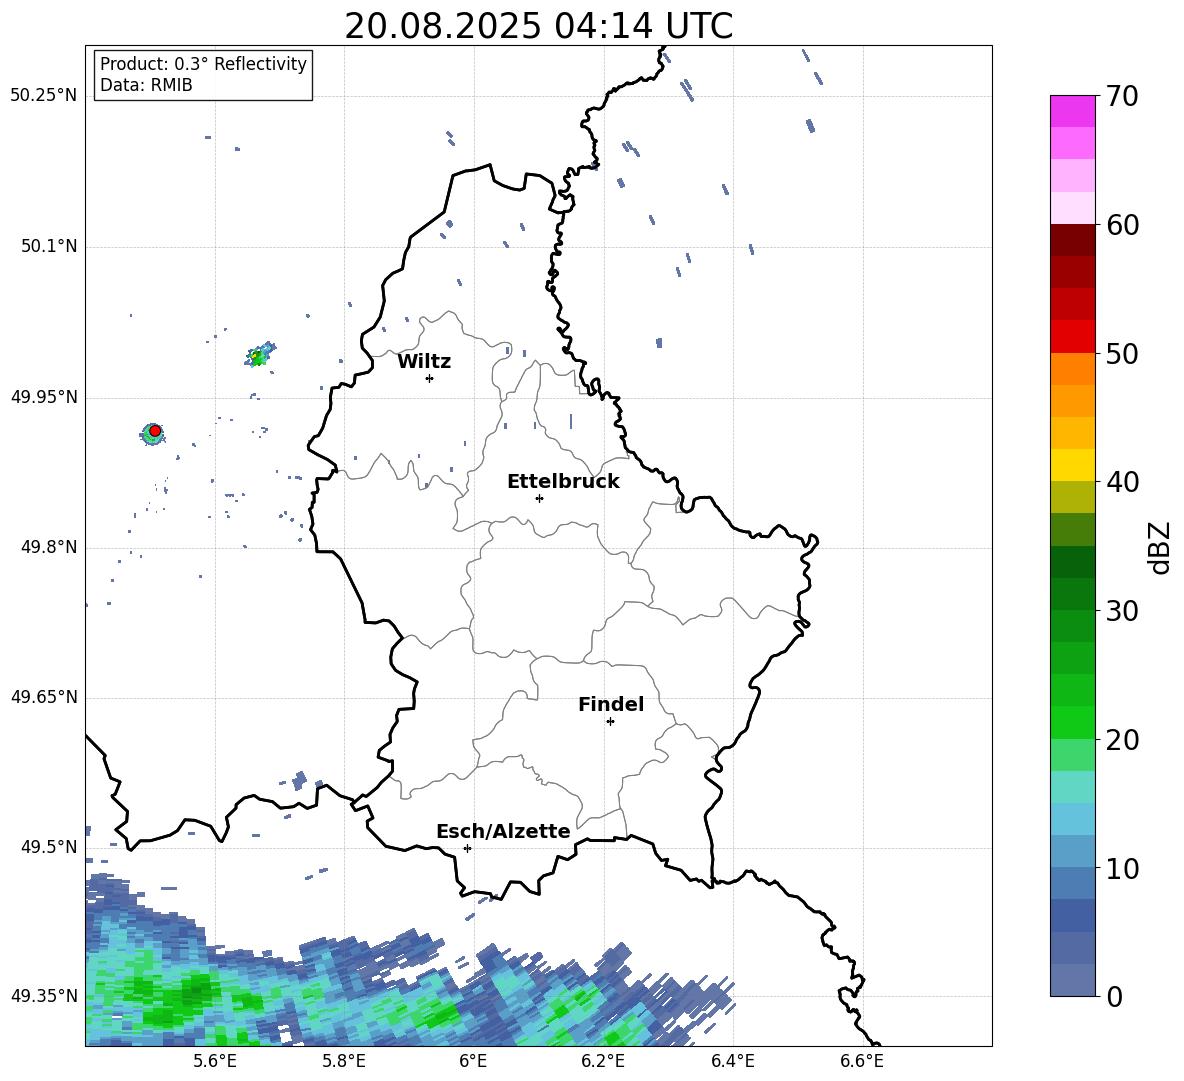Click the 6.2°E longitude label
Viewport: 1184px width, 1081px height.
(x=603, y=1062)
